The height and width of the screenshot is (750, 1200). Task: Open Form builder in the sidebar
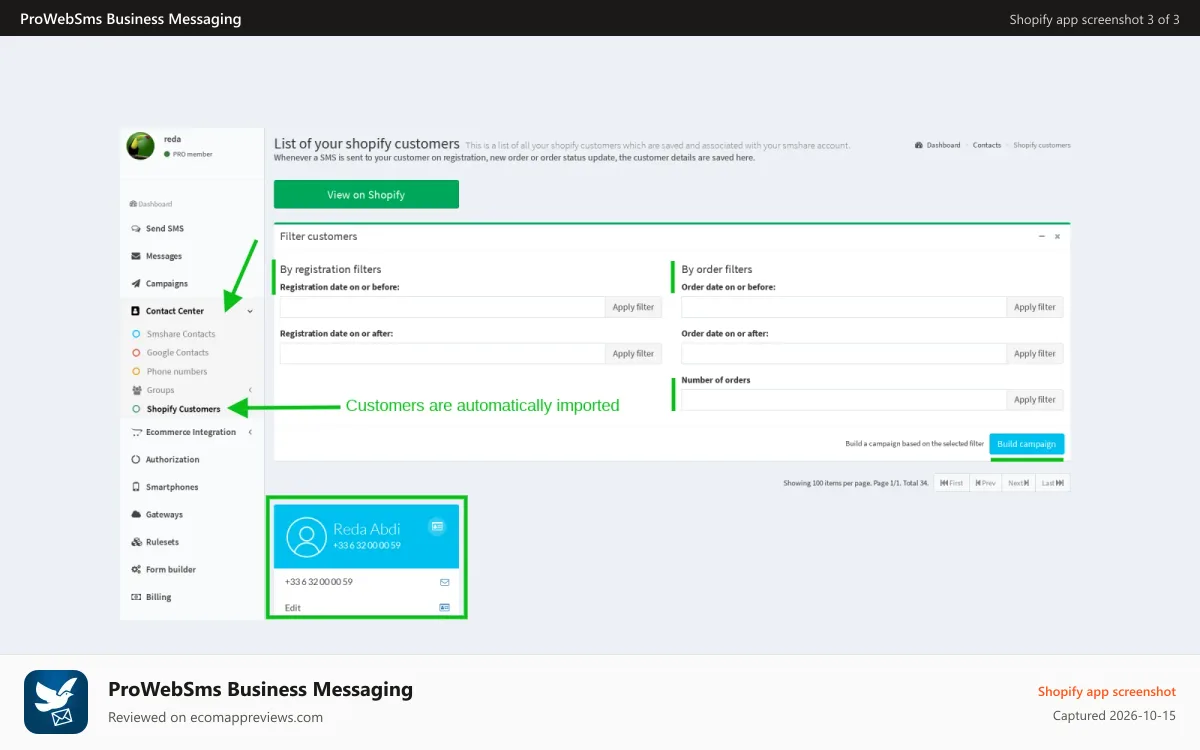pos(171,570)
